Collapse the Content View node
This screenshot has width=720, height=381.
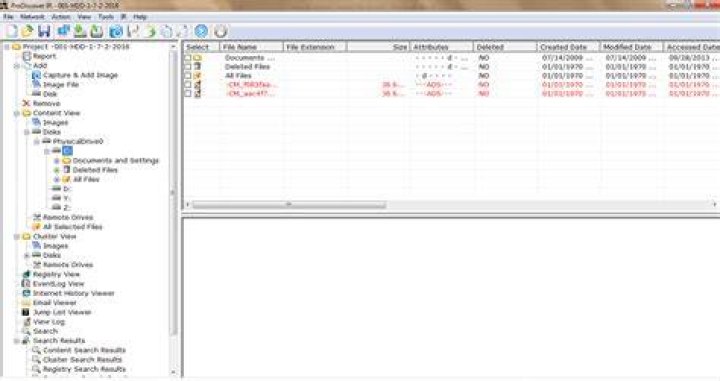[x=17, y=113]
